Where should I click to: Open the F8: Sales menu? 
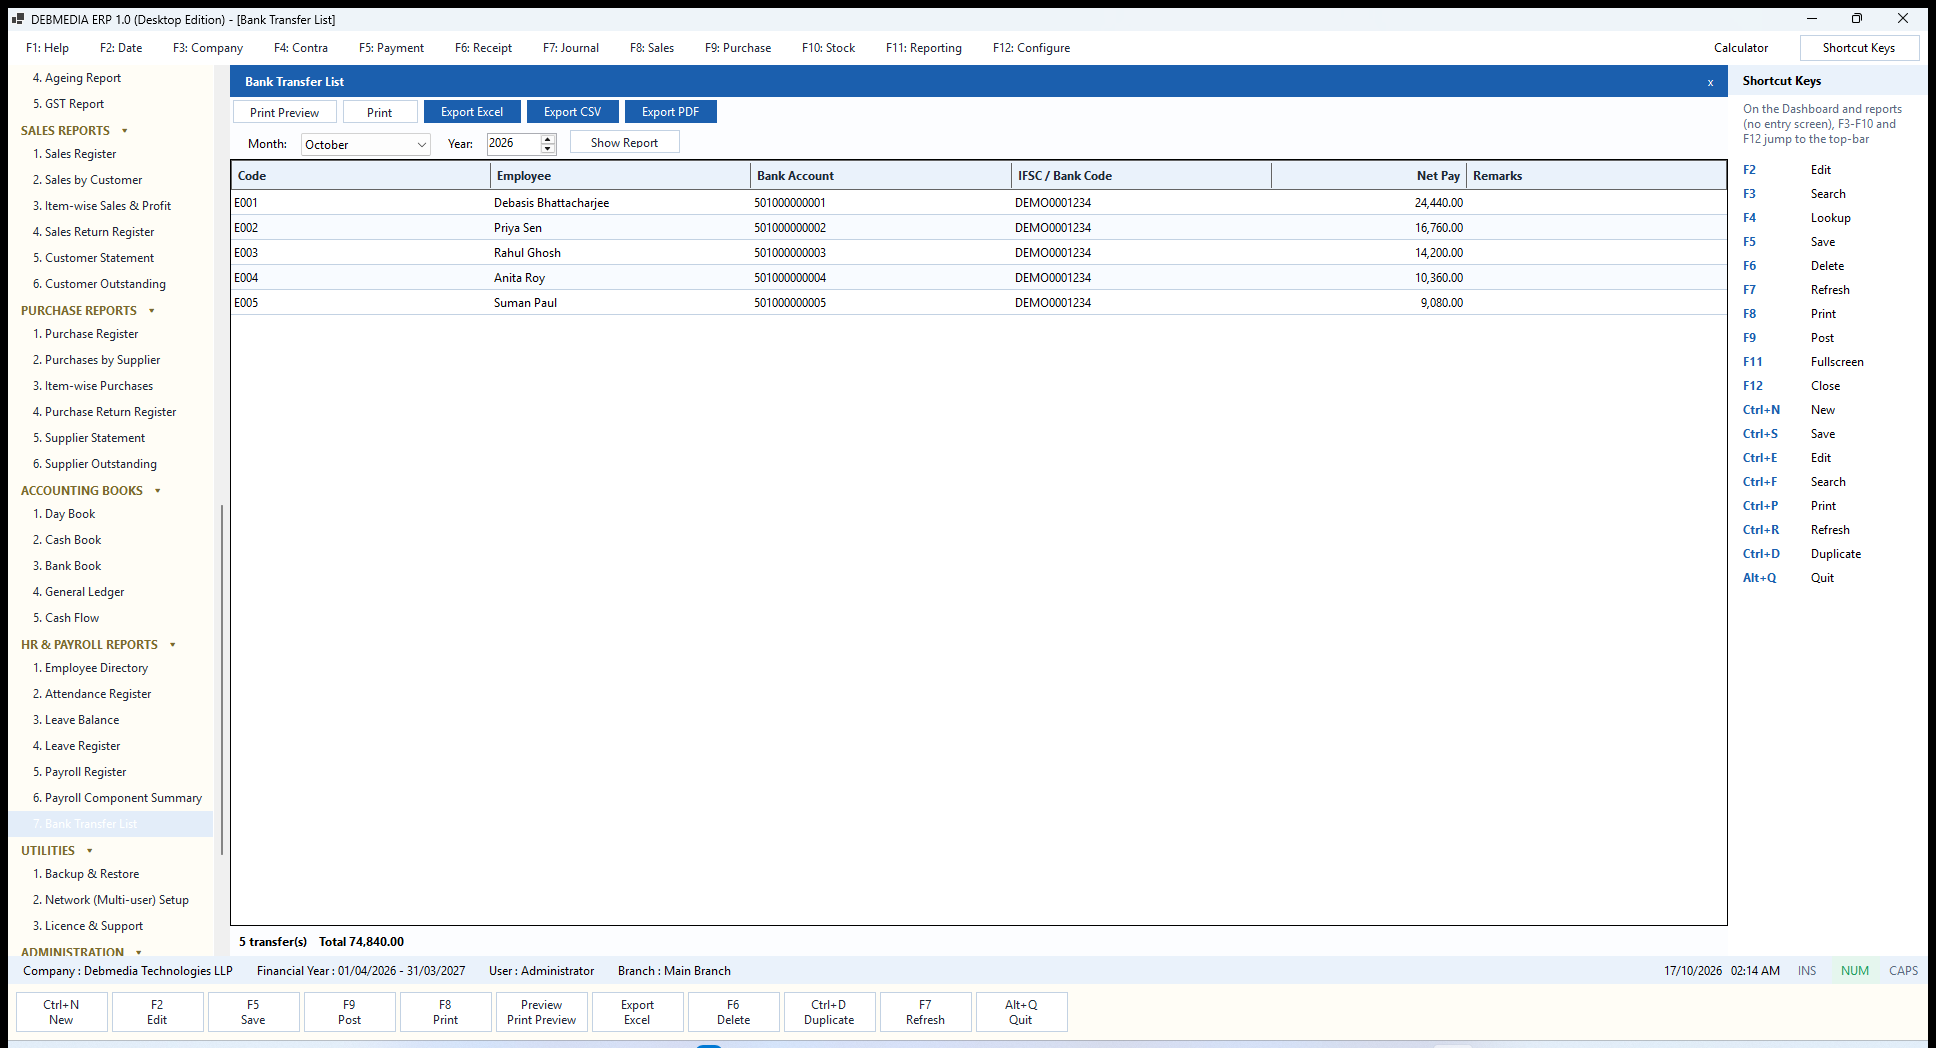pos(652,48)
